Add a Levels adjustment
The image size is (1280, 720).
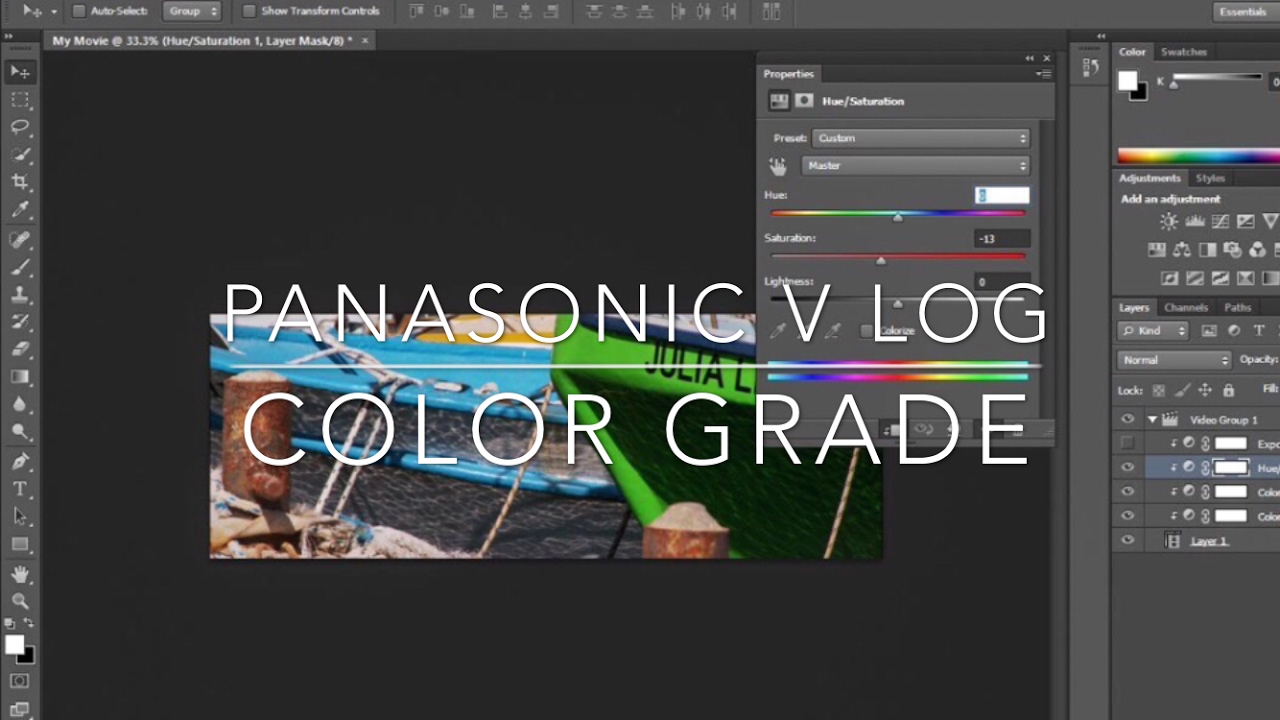[1194, 222]
